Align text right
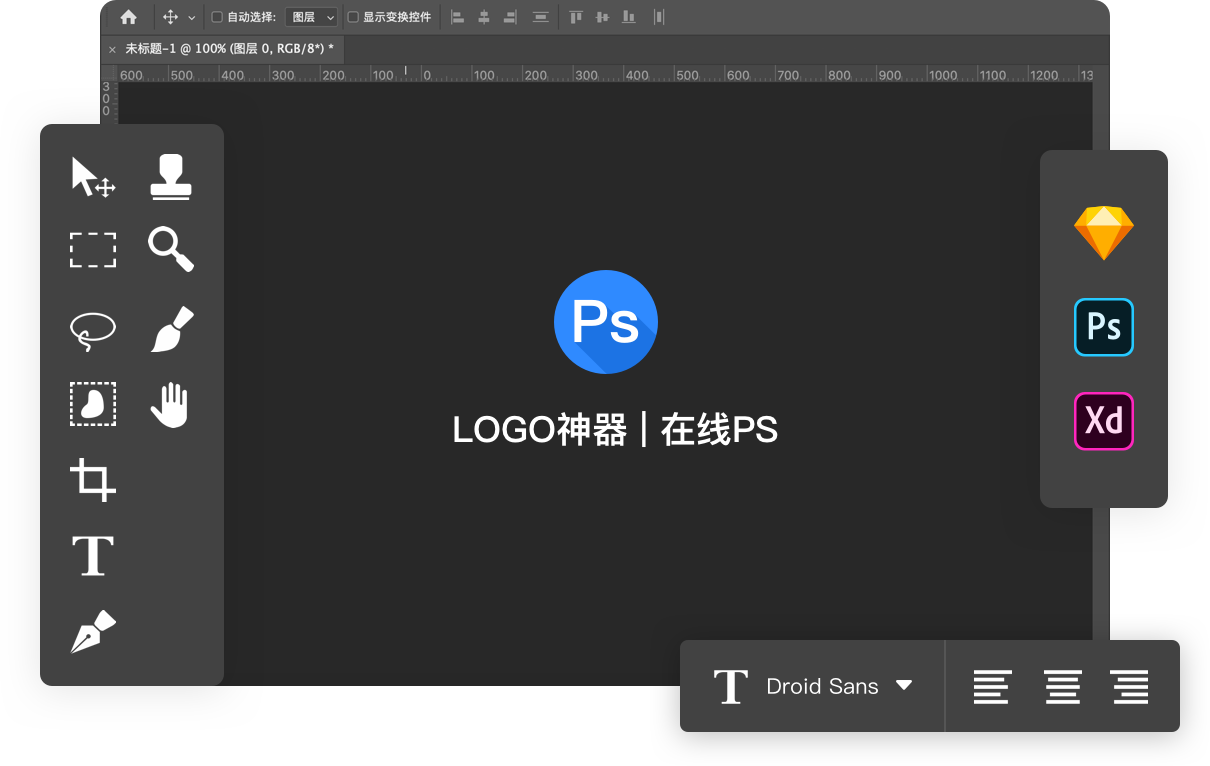 click(1130, 687)
